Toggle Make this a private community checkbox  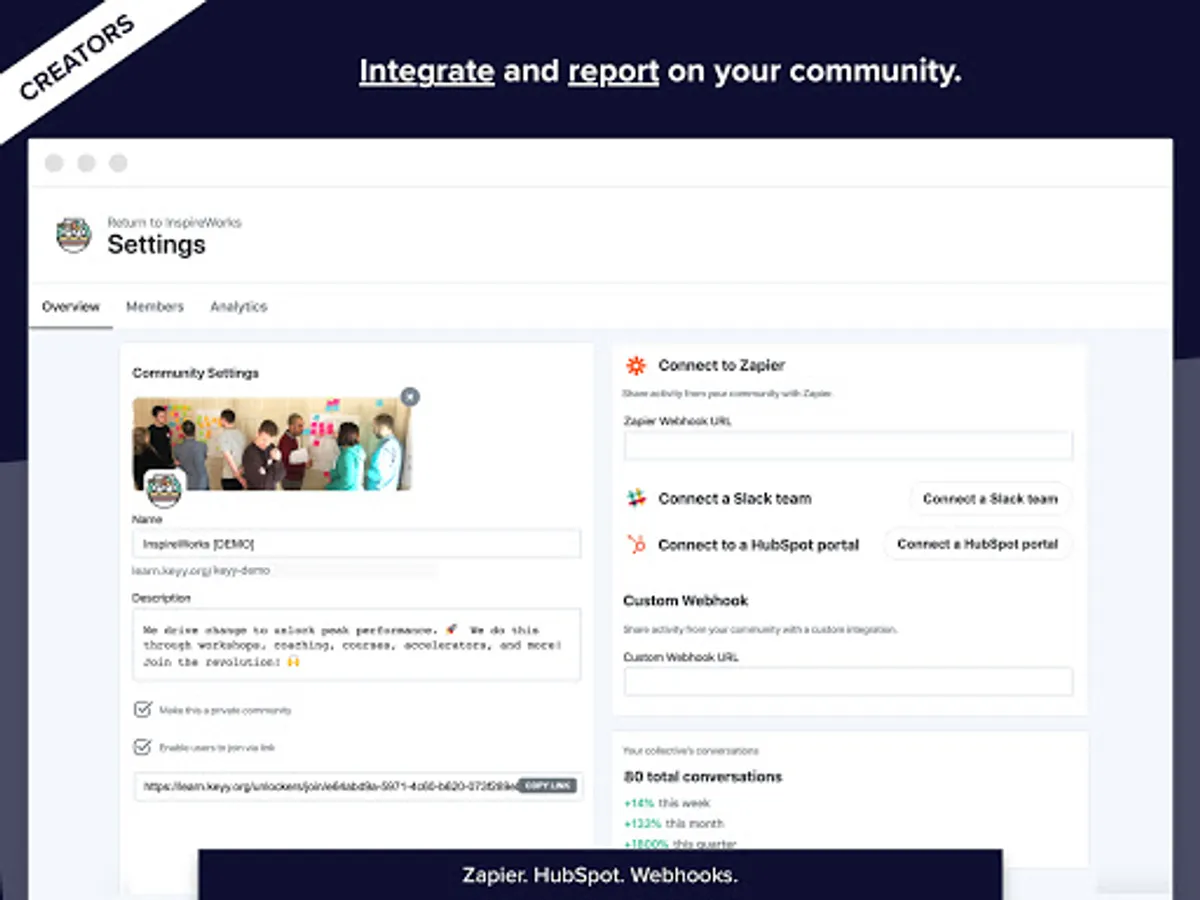tap(142, 709)
